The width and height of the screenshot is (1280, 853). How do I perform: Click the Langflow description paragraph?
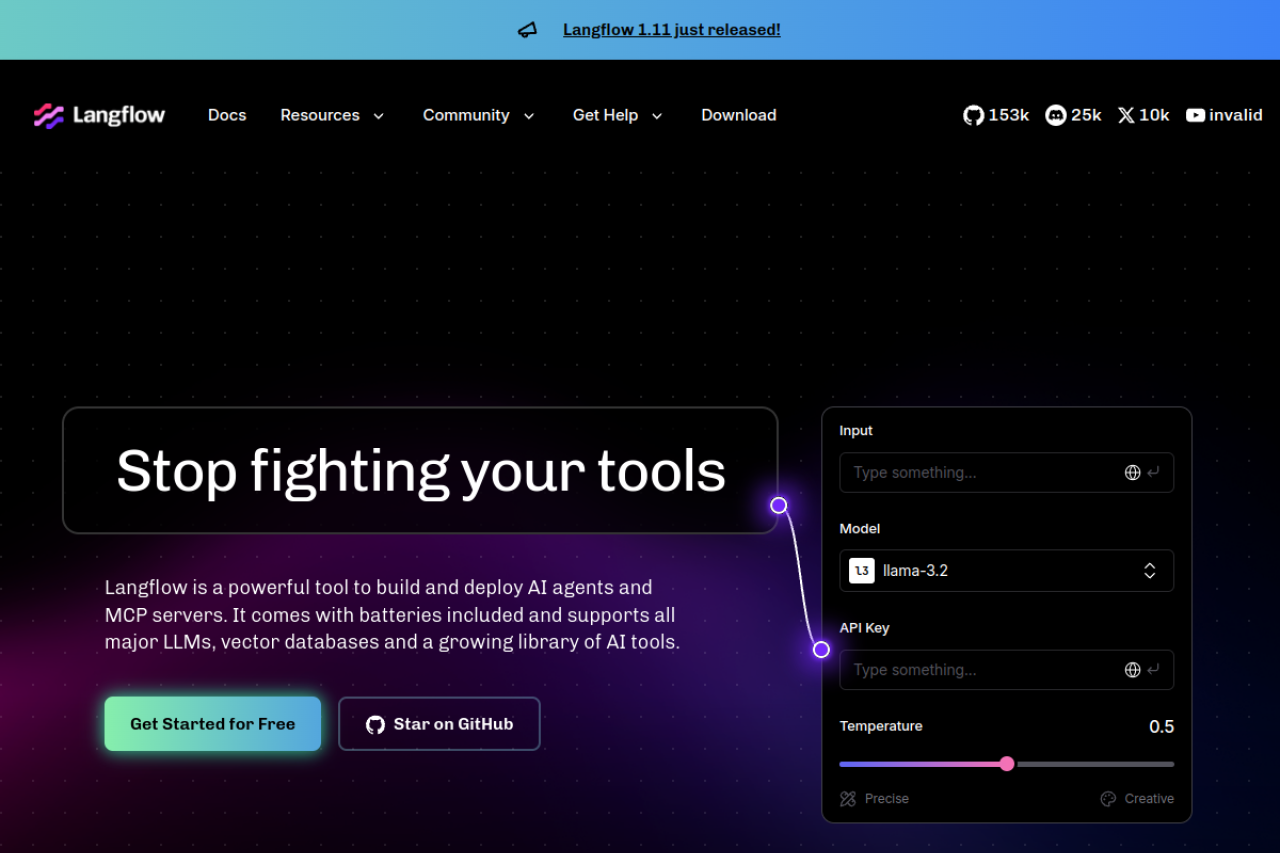[392, 615]
